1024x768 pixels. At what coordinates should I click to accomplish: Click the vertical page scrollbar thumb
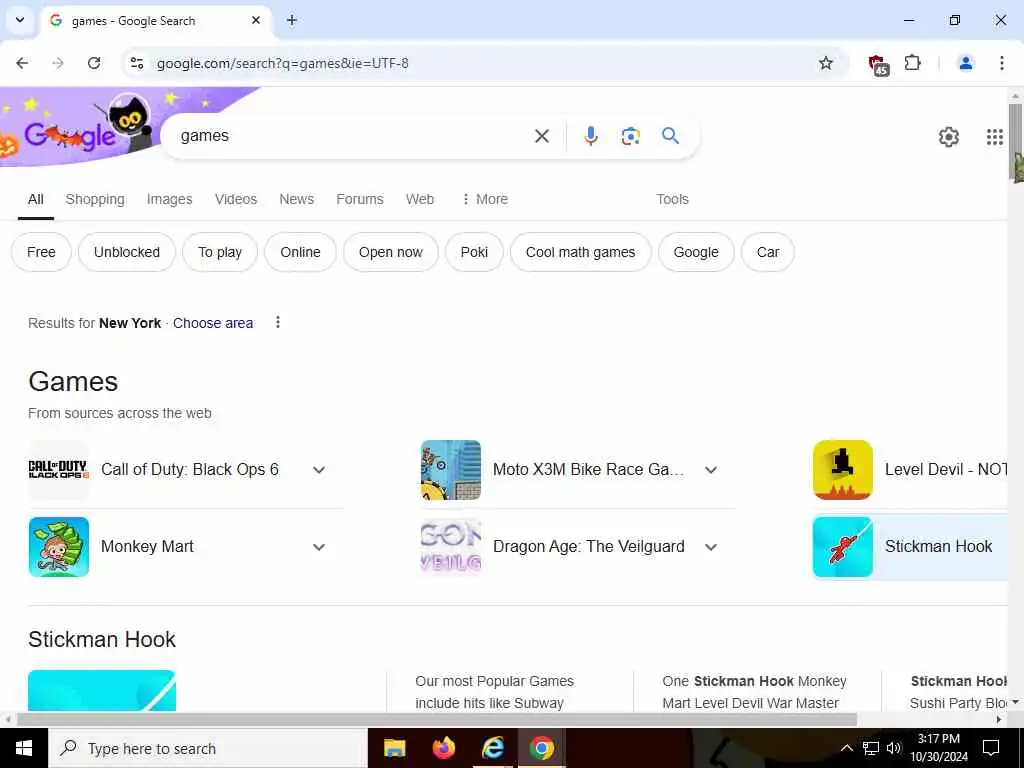coord(1016,142)
